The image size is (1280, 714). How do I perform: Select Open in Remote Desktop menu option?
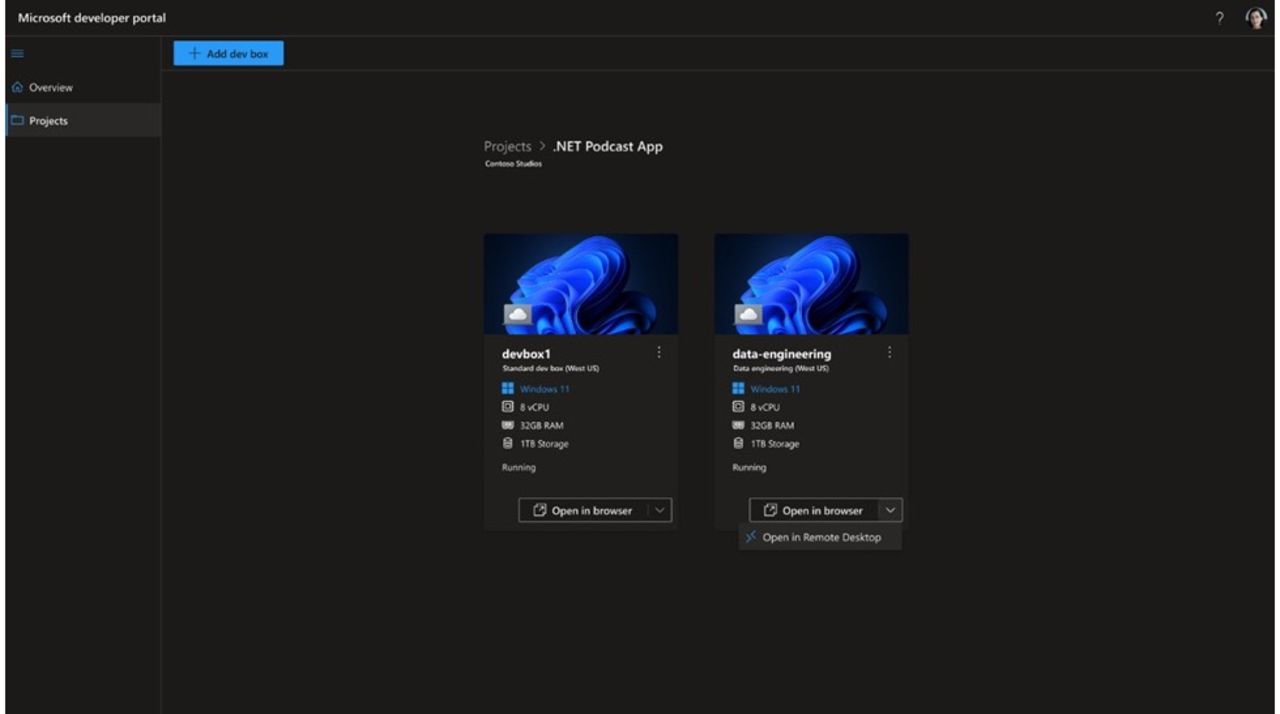coord(820,537)
